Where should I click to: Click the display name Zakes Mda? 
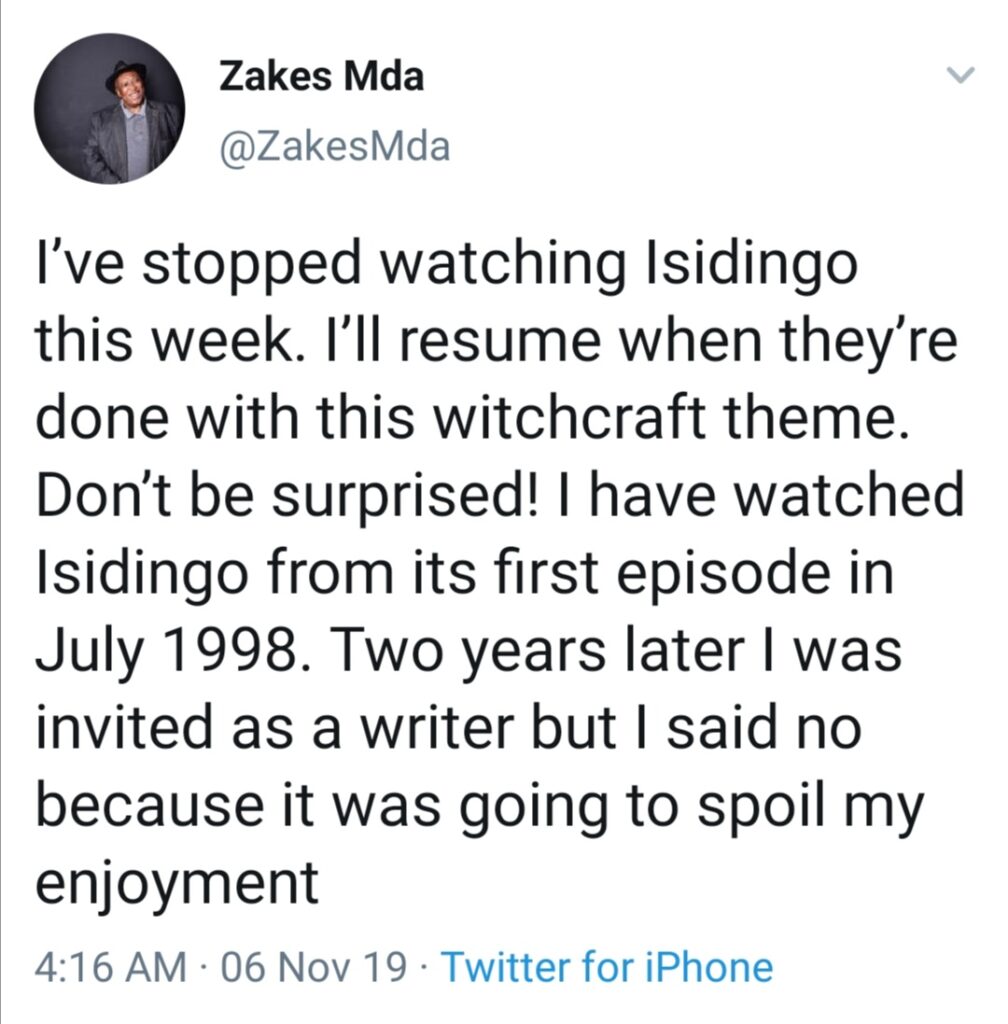pyautogui.click(x=322, y=76)
